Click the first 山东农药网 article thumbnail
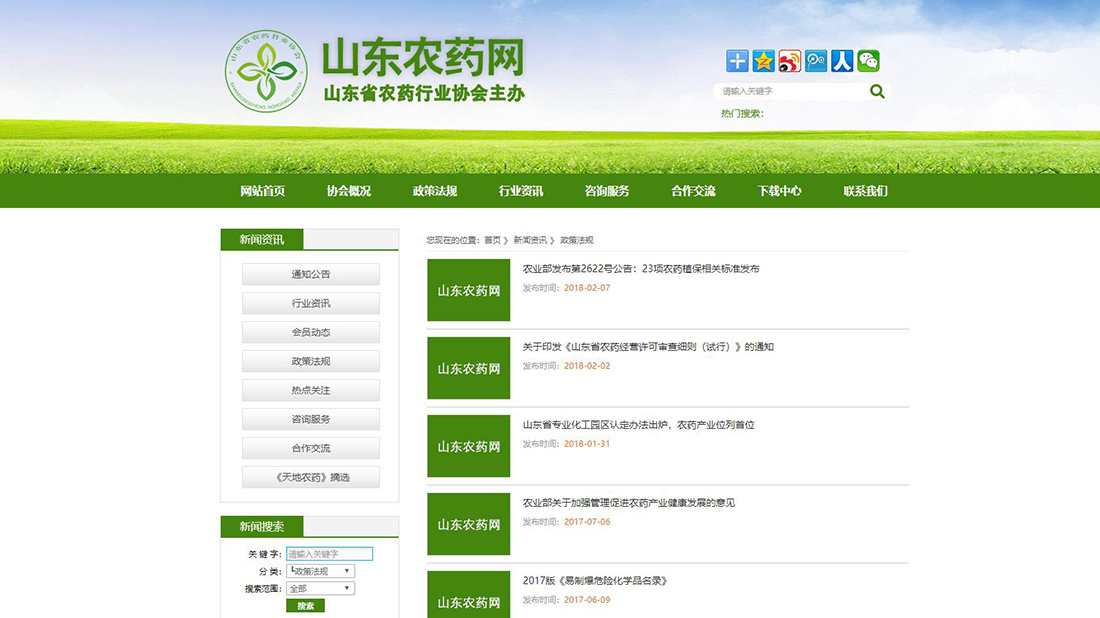1100x618 pixels. click(468, 290)
